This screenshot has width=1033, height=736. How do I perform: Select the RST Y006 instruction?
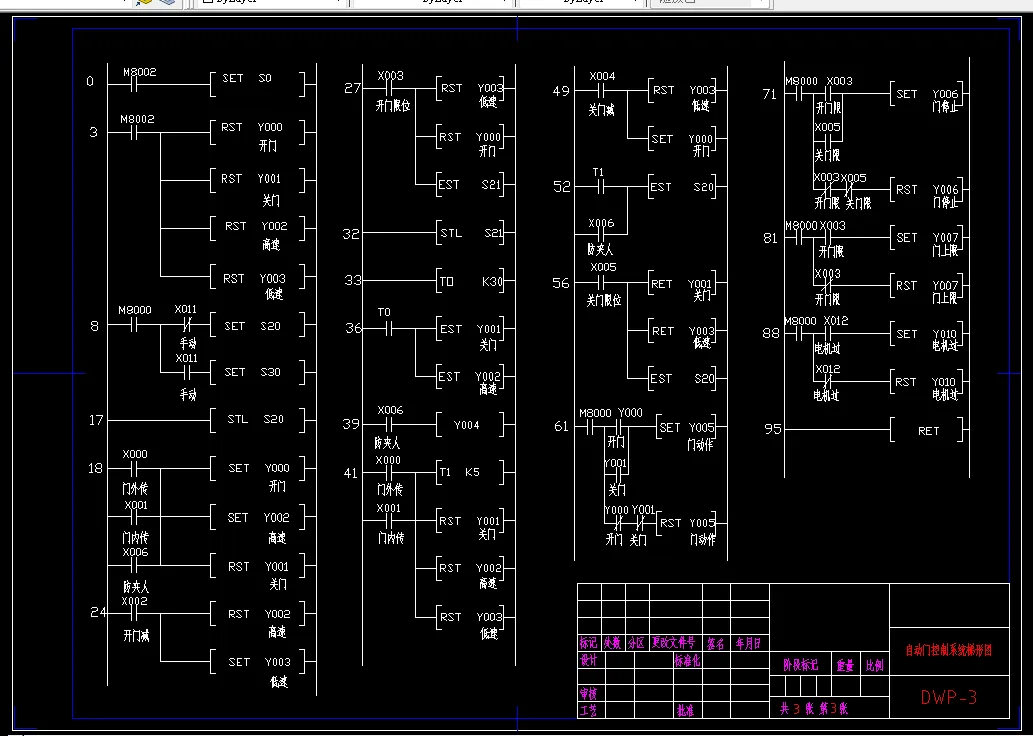tap(928, 190)
